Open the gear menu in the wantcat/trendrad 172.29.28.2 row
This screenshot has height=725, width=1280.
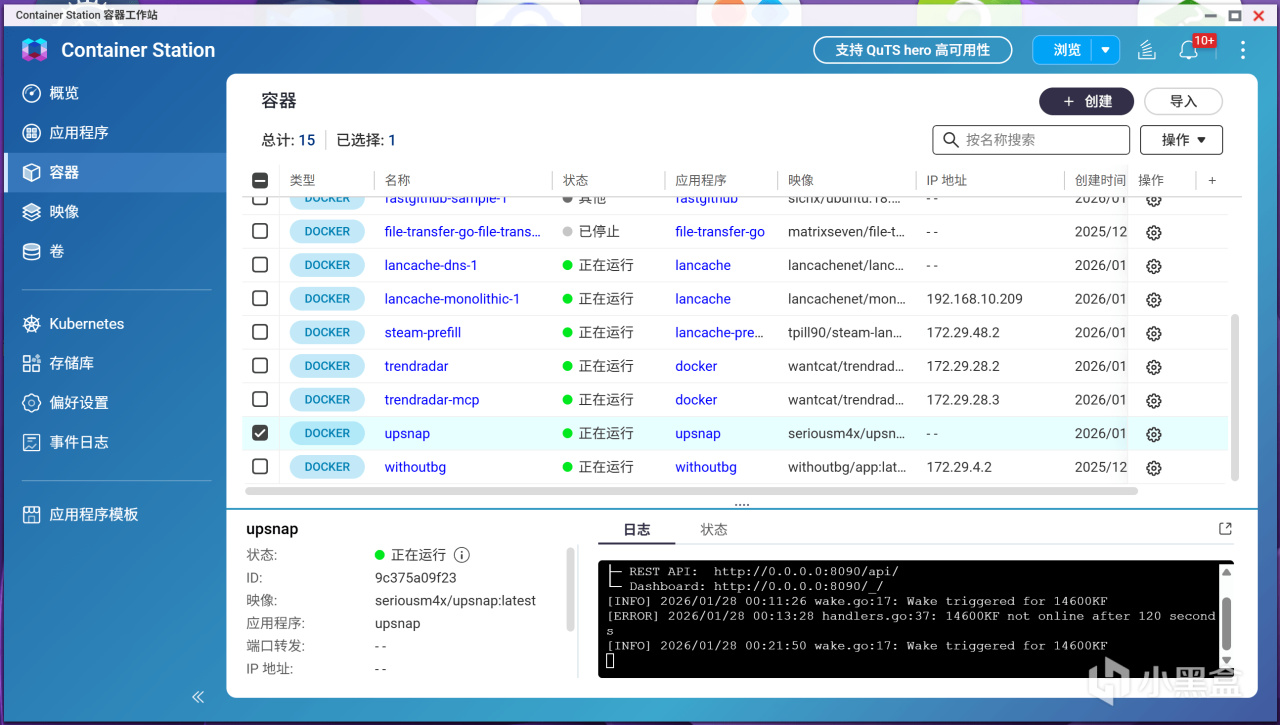pos(1153,366)
